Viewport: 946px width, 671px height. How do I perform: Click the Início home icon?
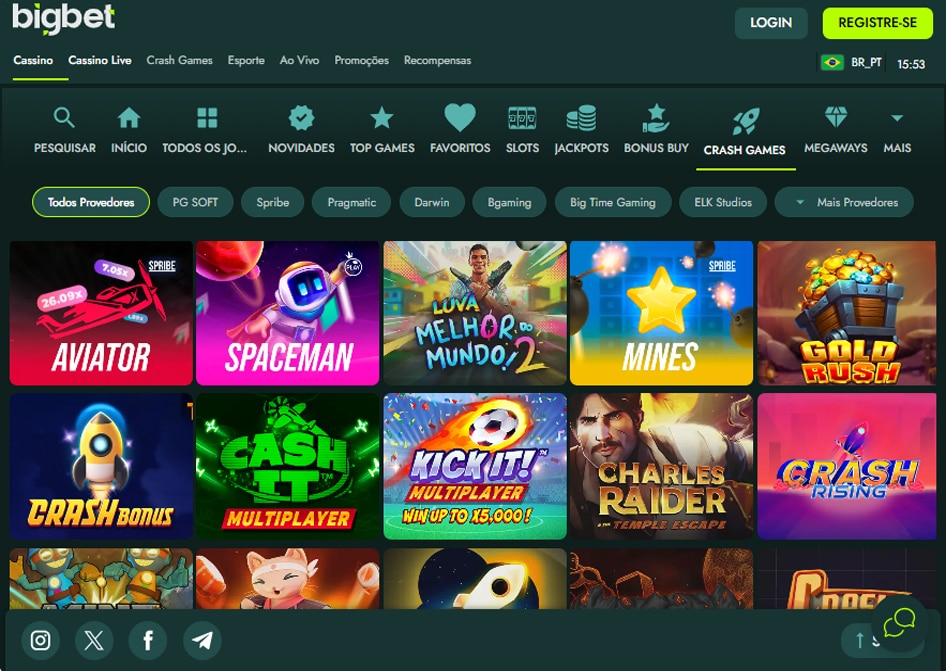click(x=128, y=116)
